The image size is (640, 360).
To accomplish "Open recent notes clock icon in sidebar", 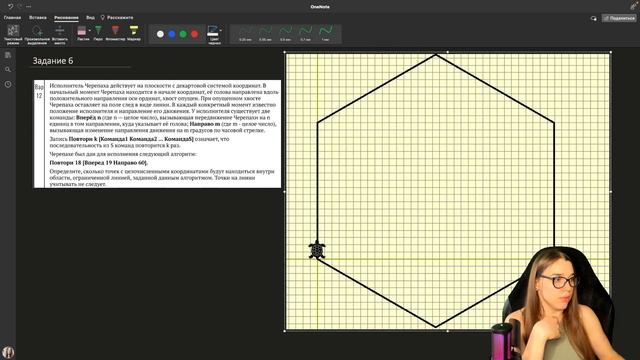I will pos(8,84).
